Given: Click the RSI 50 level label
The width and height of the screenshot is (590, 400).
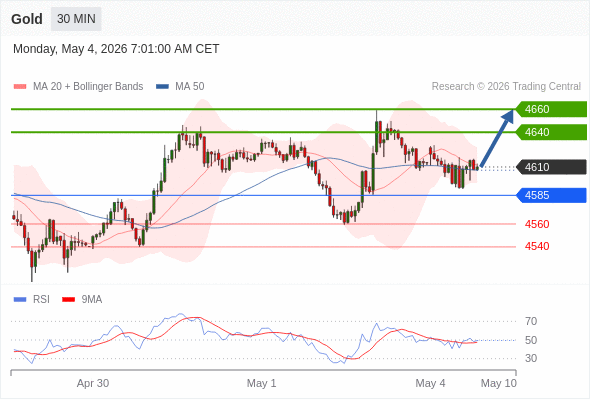Looking at the screenshot, I should (x=531, y=340).
